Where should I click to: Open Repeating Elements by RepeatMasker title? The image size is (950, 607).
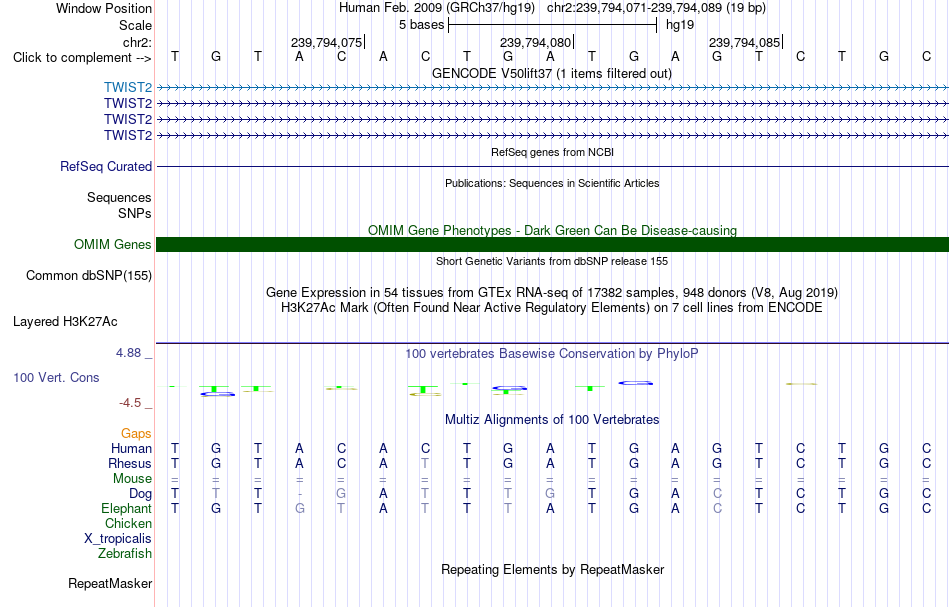[x=552, y=569]
